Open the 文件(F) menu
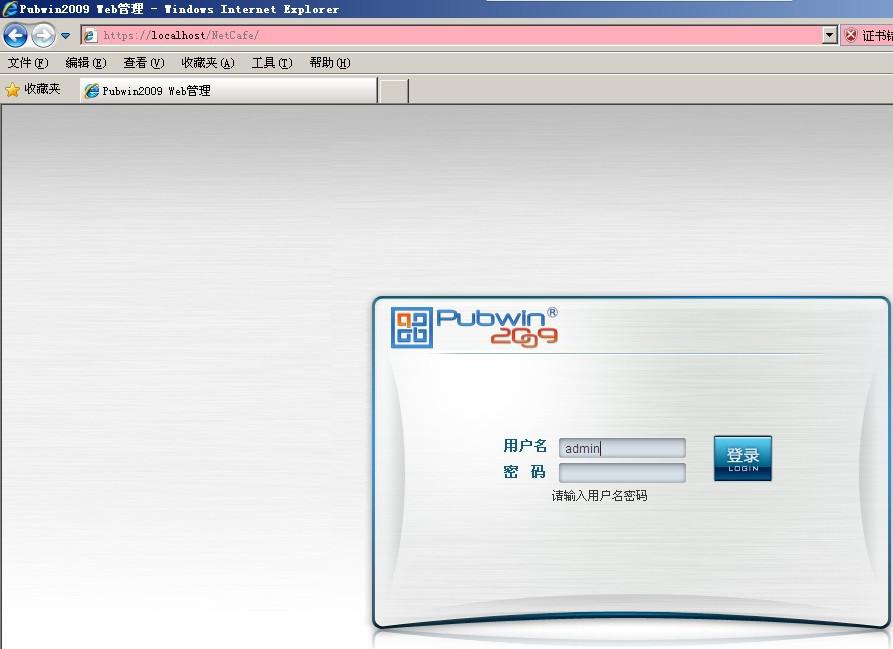The width and height of the screenshot is (893, 649). coord(28,63)
